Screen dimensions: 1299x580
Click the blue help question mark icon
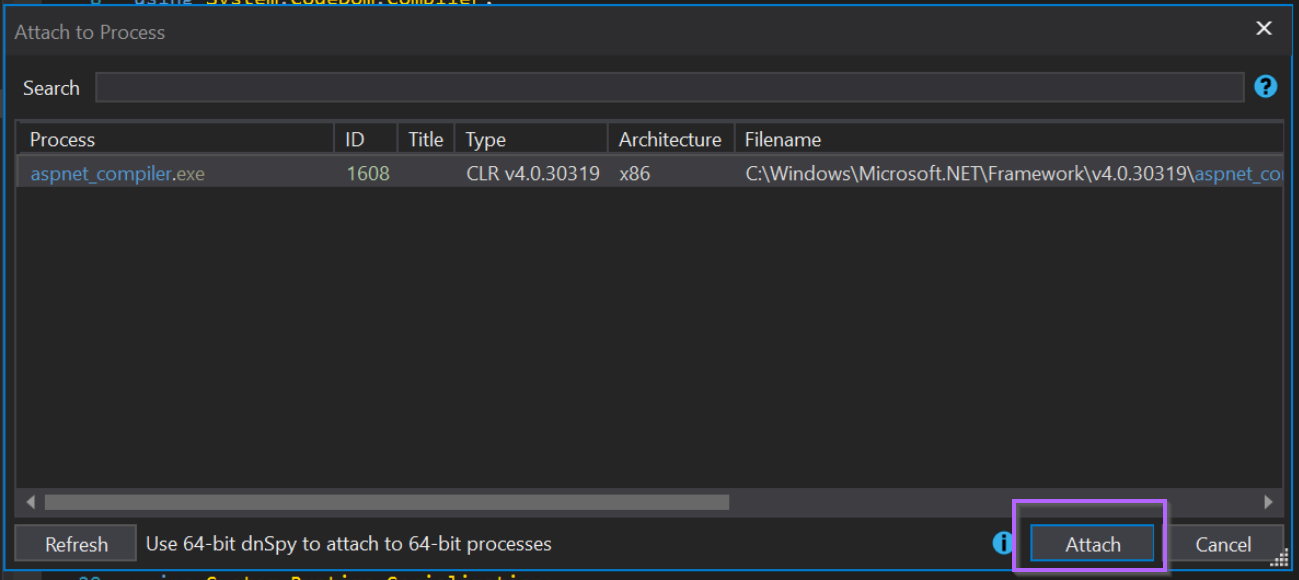pos(1265,87)
